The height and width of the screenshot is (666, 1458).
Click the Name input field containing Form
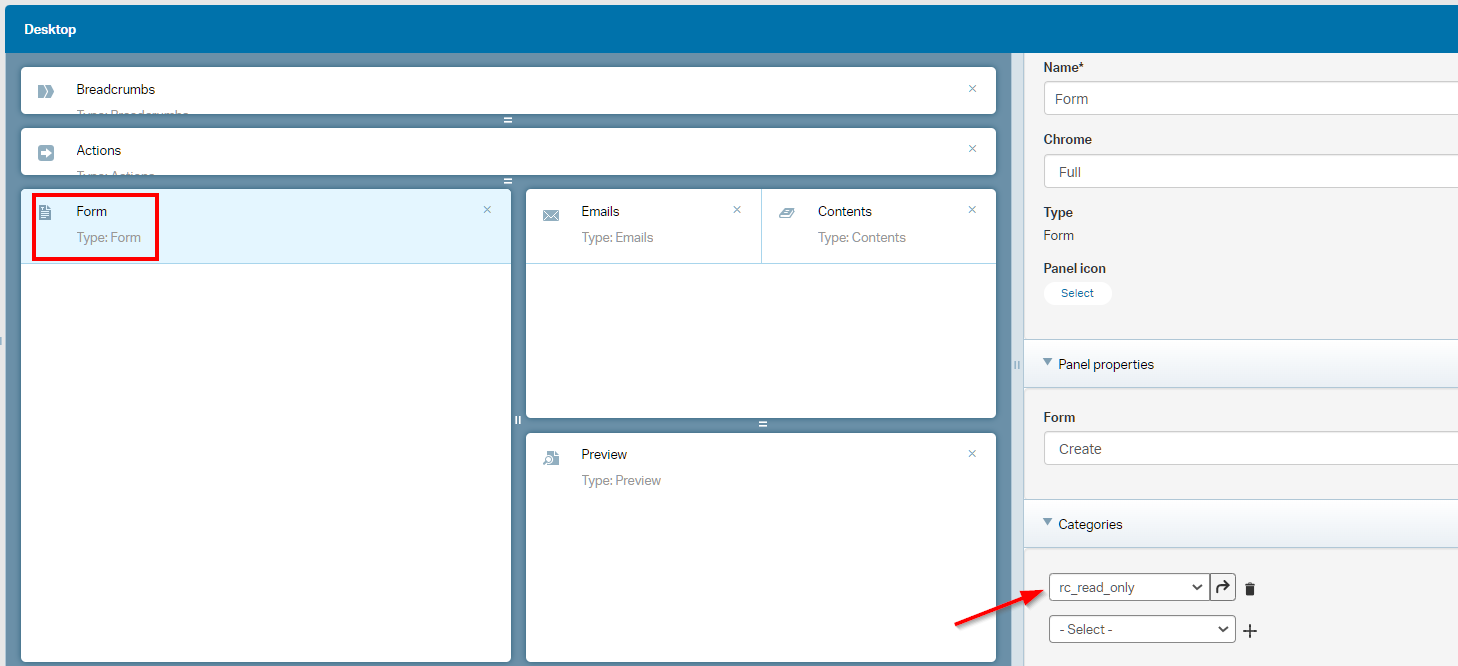1250,99
